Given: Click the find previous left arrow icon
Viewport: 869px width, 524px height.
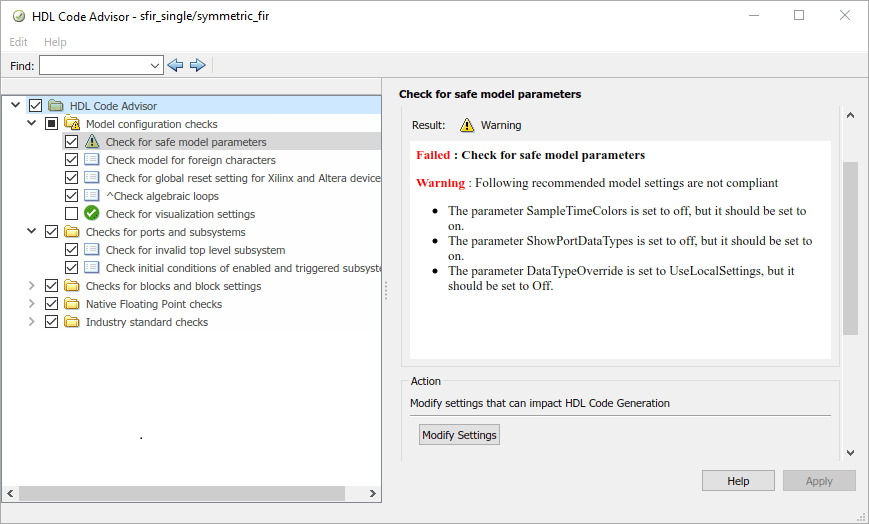Looking at the screenshot, I should click(x=175, y=65).
